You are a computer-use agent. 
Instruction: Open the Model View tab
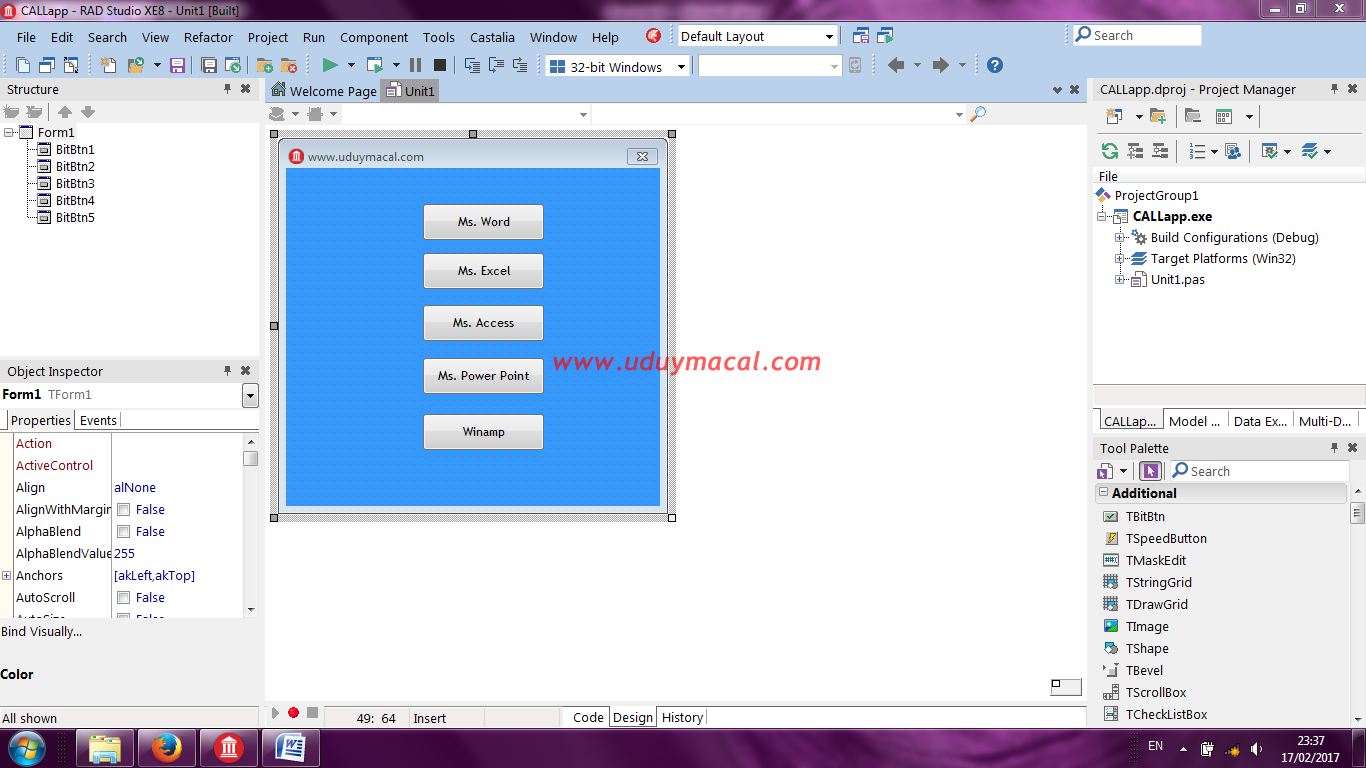point(1194,421)
